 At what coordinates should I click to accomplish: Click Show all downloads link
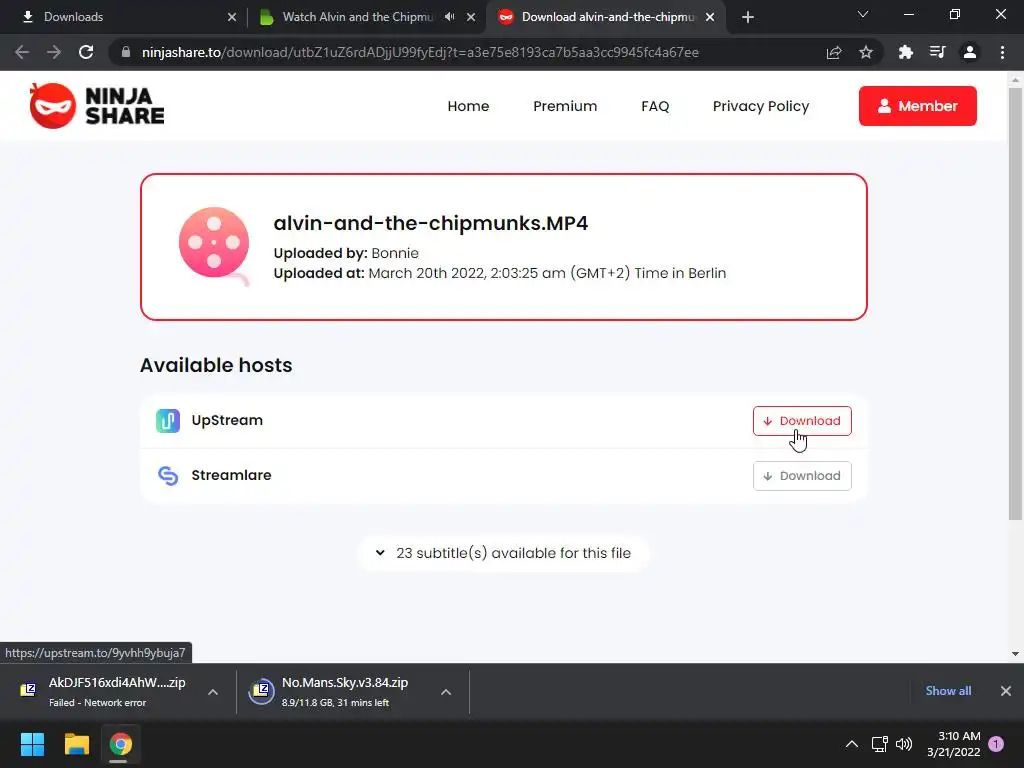click(x=948, y=691)
